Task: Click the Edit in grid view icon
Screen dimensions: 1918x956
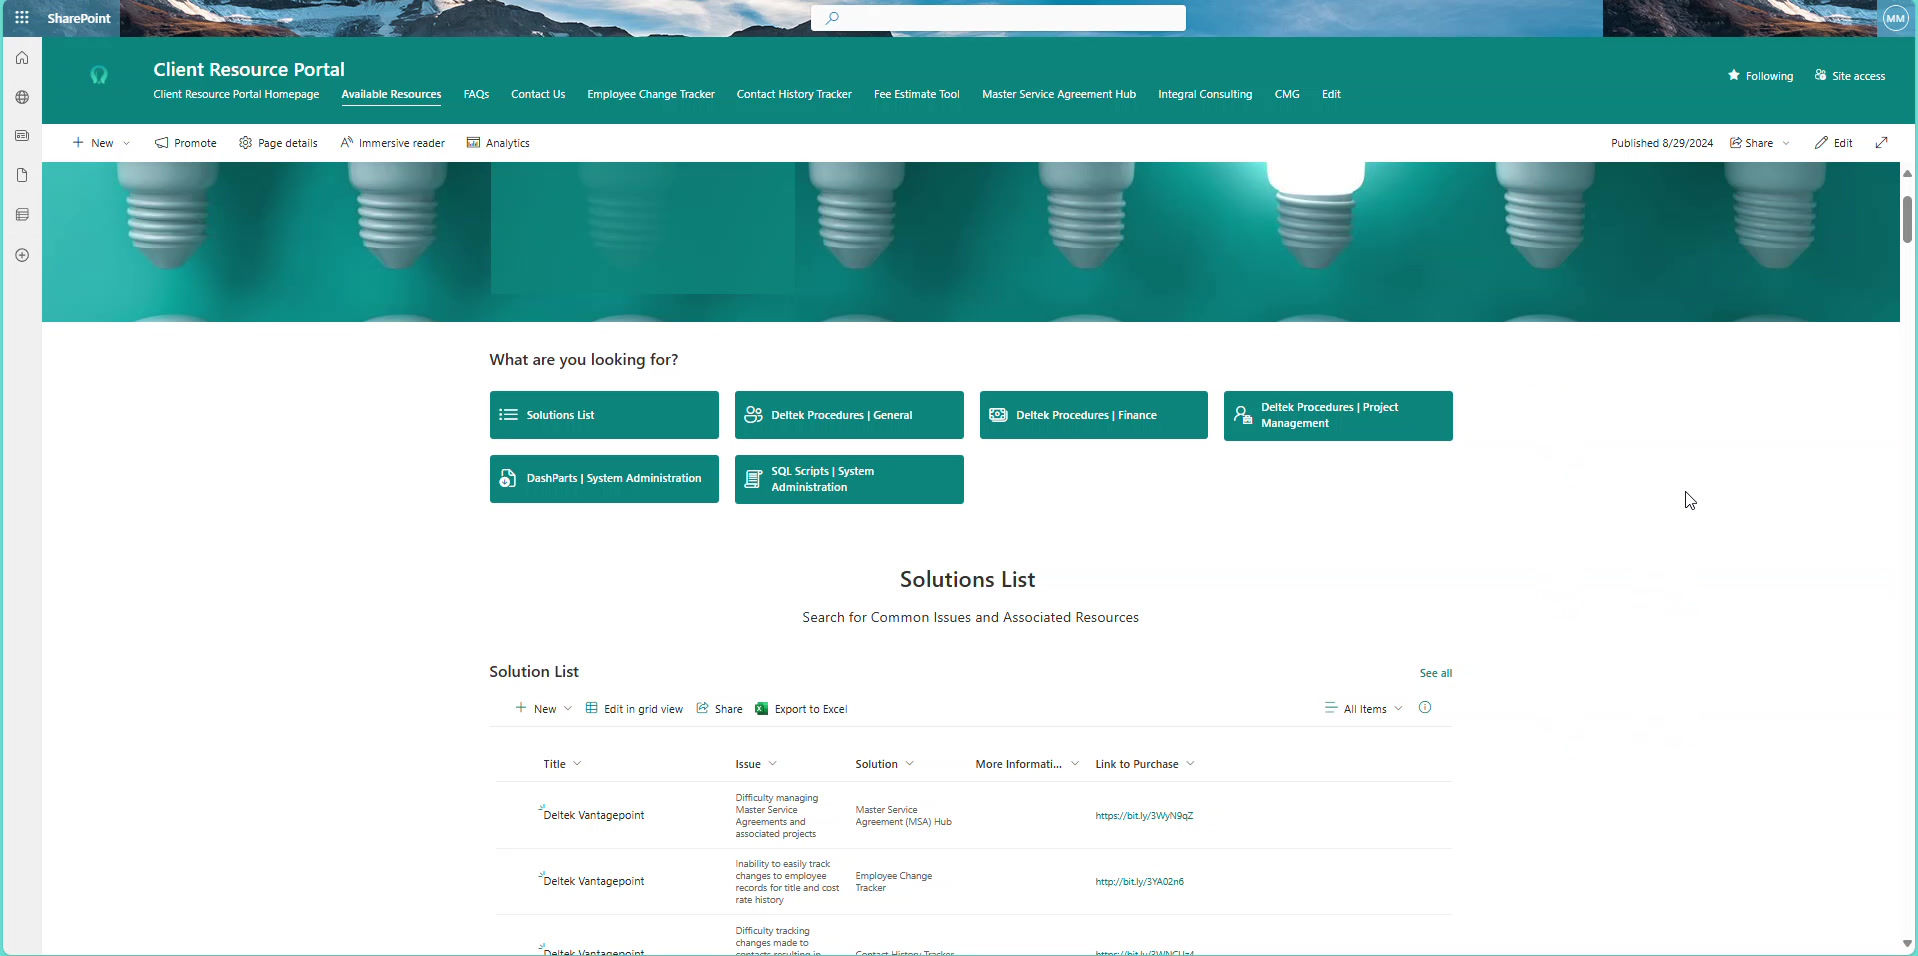Action: 591,708
